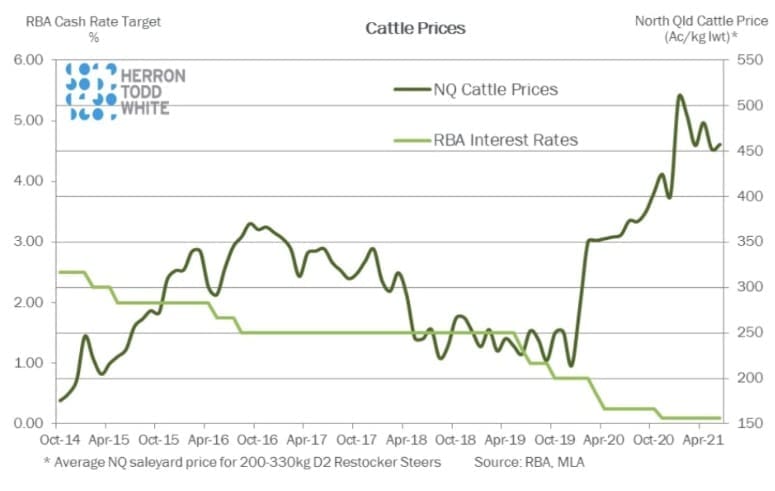The height and width of the screenshot is (491, 775).
Task: Select the RBA Interest Rates legend label
Action: 506,140
